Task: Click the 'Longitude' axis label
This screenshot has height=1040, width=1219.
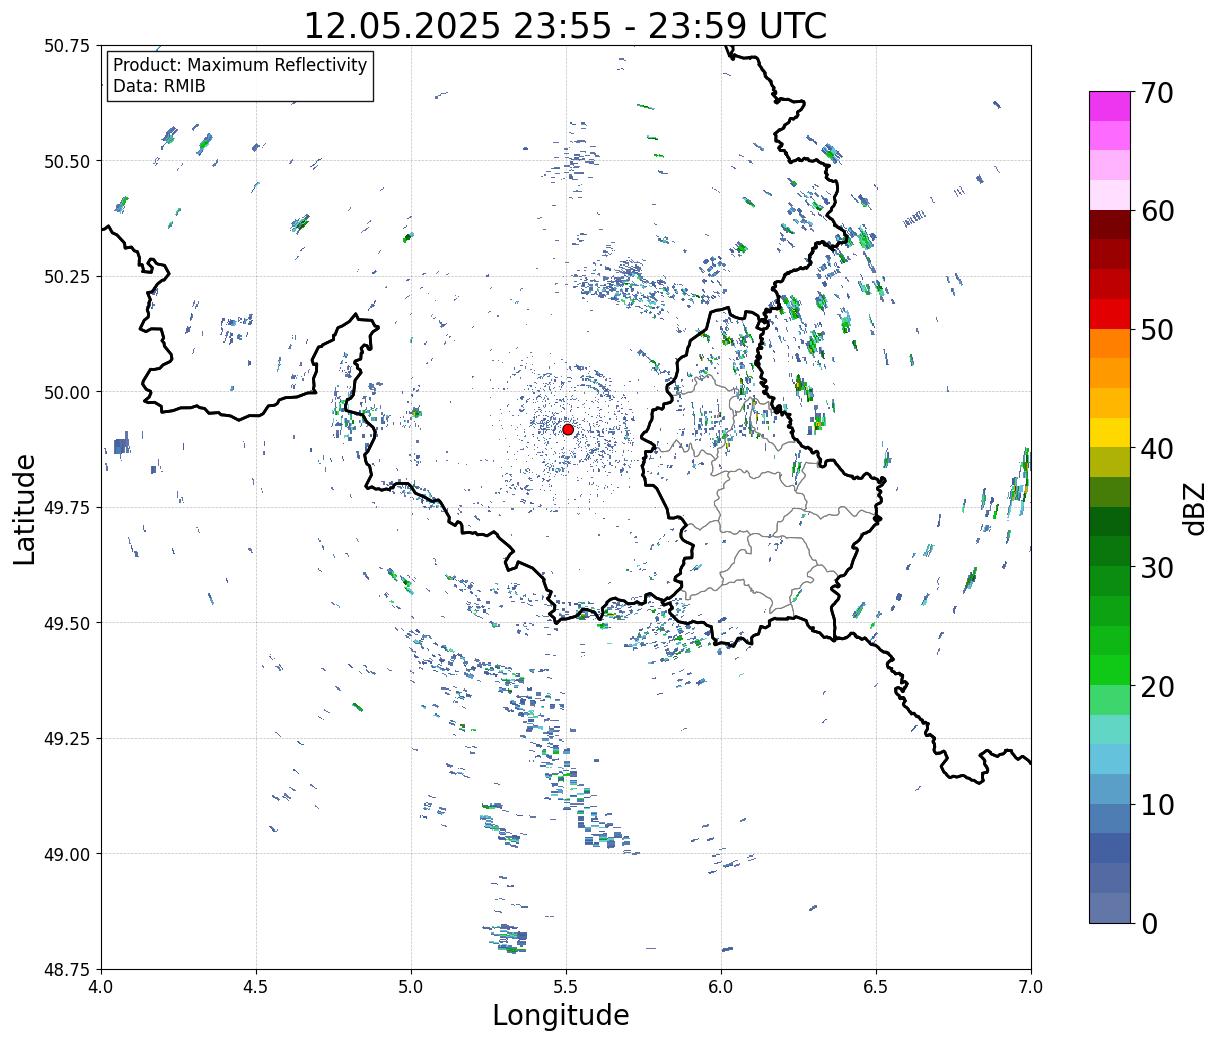Action: (x=561, y=1015)
